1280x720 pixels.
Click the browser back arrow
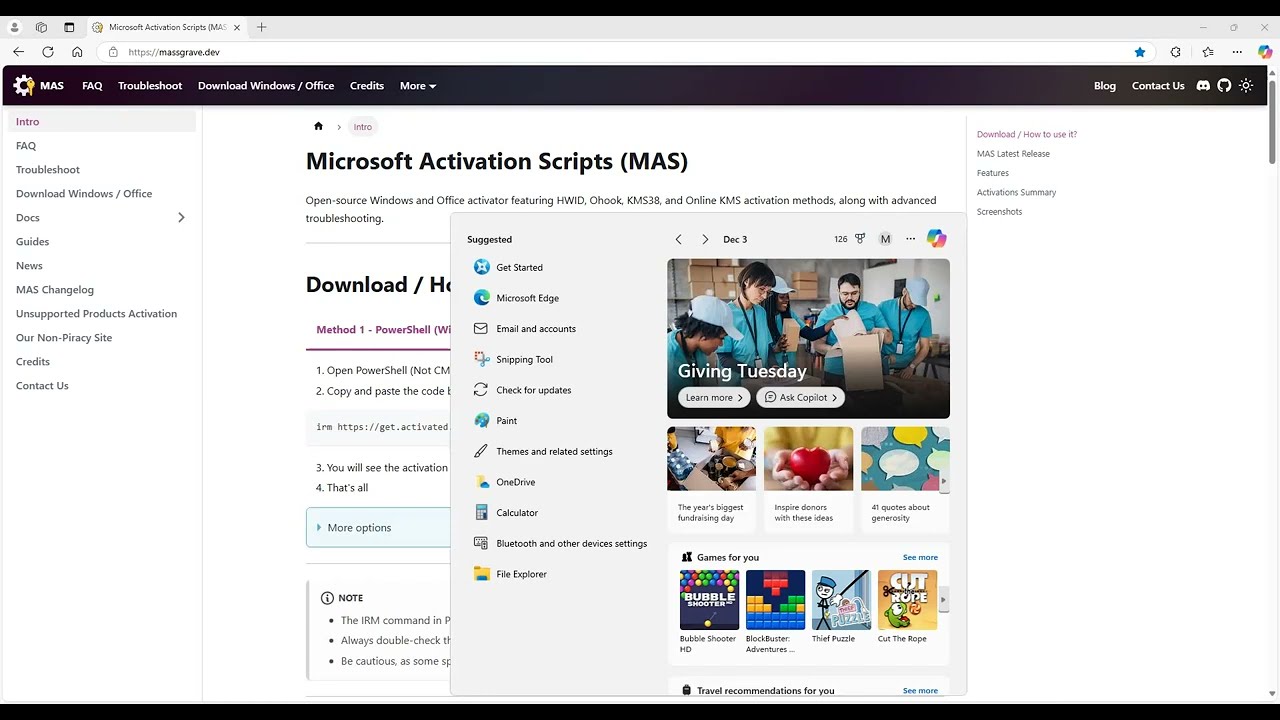pyautogui.click(x=18, y=52)
